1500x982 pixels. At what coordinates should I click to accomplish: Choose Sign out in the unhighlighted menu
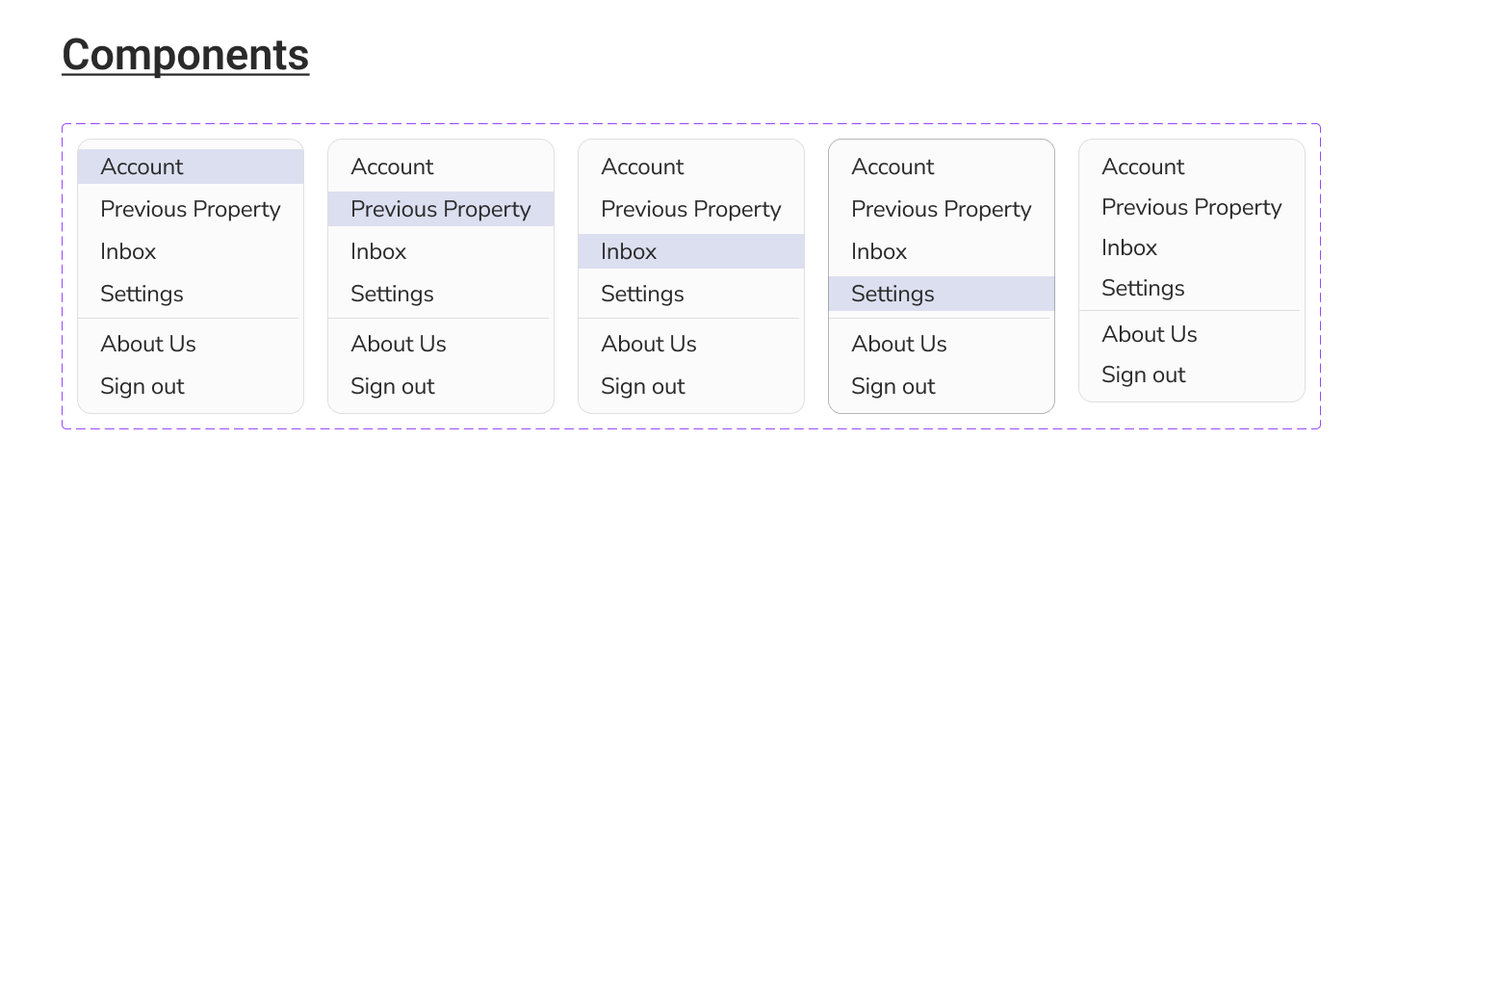(x=1143, y=375)
